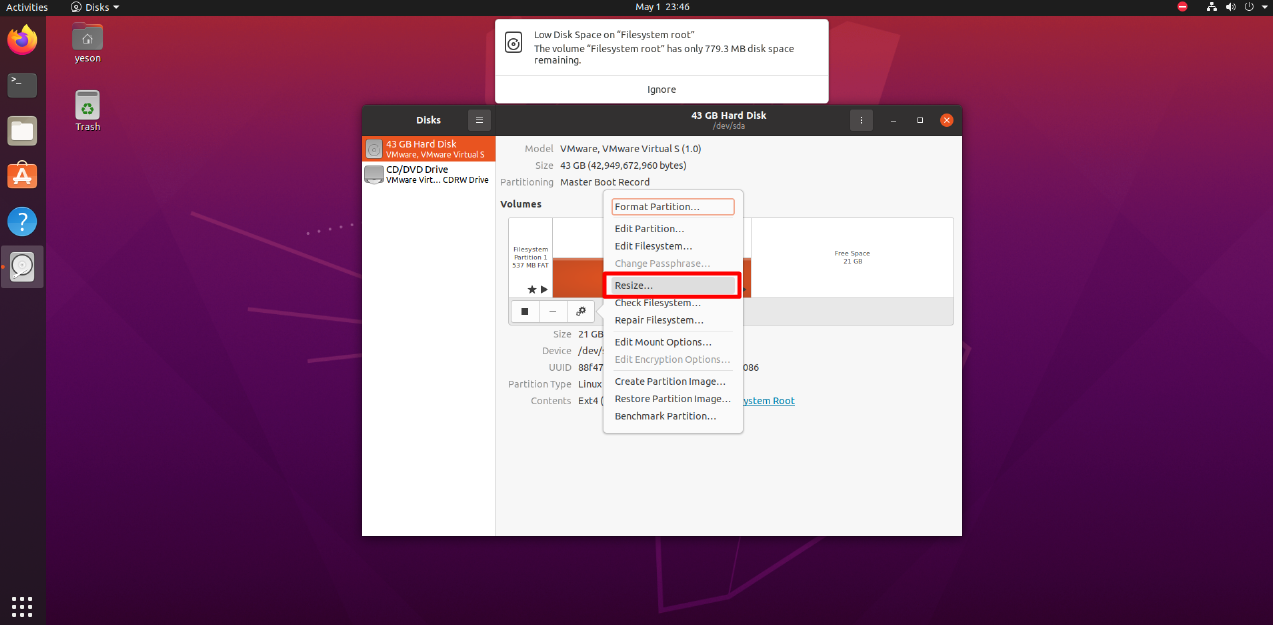The height and width of the screenshot is (625, 1273).
Task: Open the network status indicator
Action: [1211, 7]
